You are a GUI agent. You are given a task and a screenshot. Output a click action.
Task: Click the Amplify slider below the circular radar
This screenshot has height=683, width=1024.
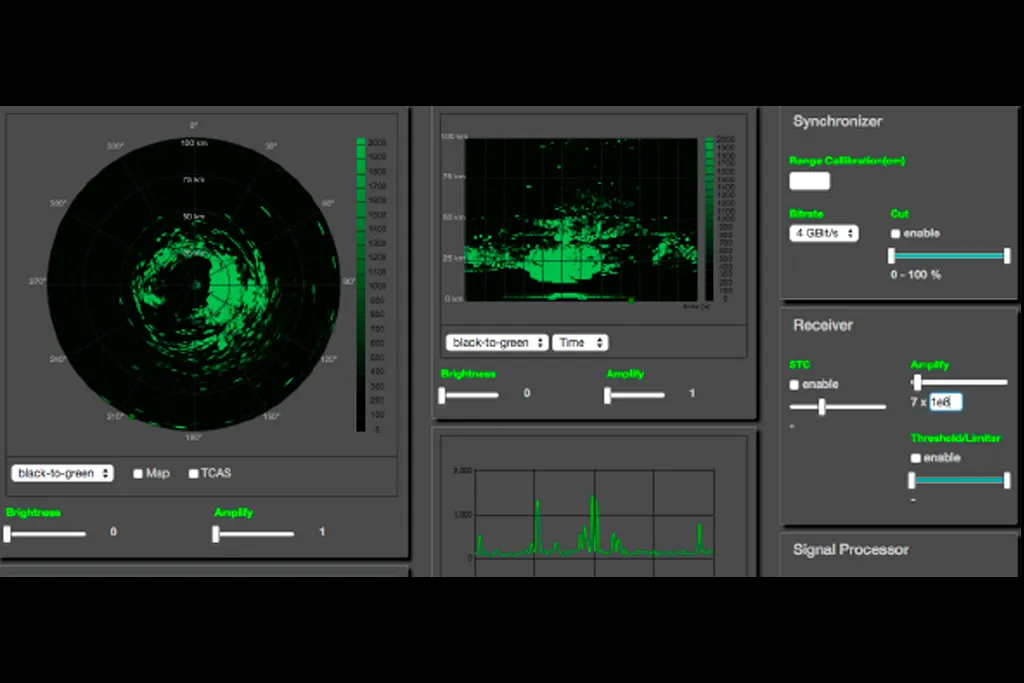[x=255, y=534]
